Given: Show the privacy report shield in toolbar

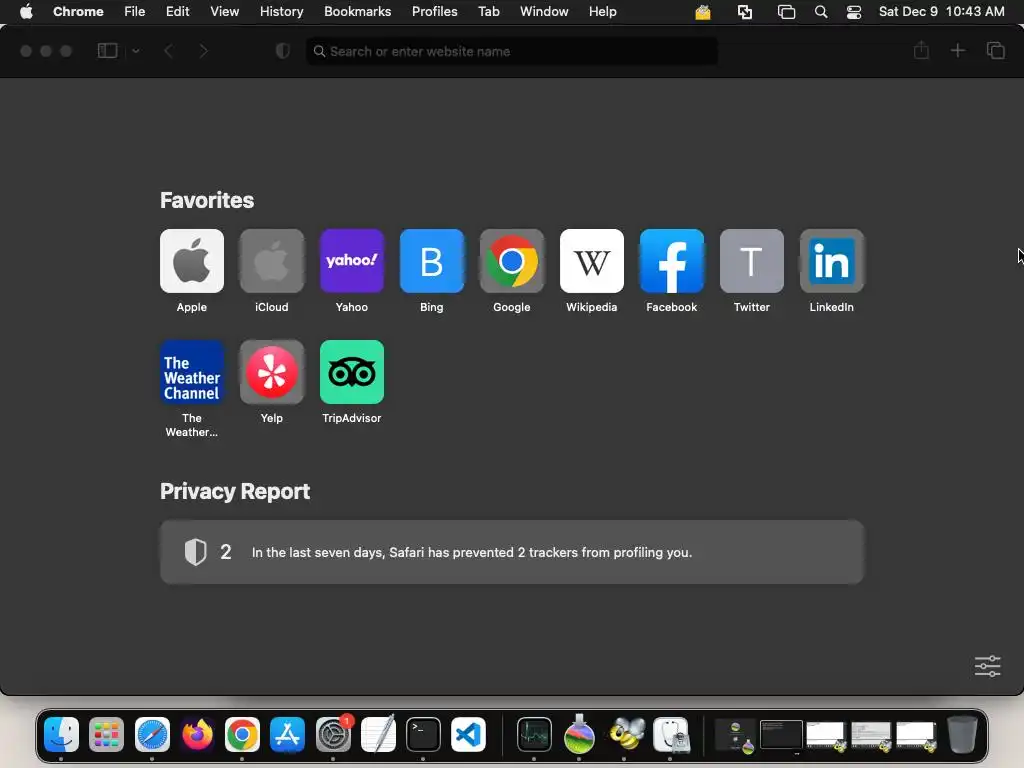Looking at the screenshot, I should point(283,51).
